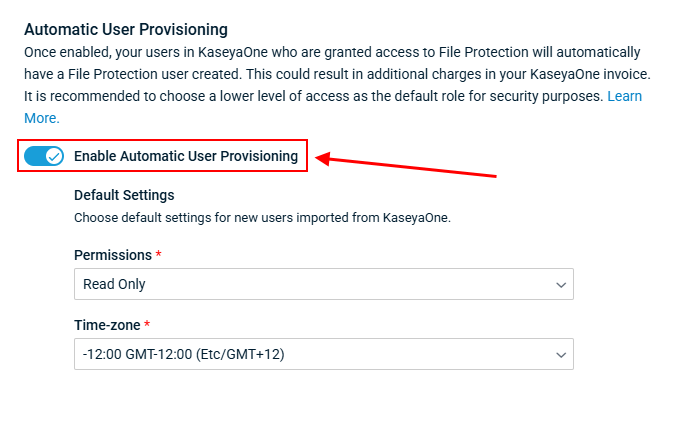
Task: Open the Permissions dropdown
Action: [323, 284]
